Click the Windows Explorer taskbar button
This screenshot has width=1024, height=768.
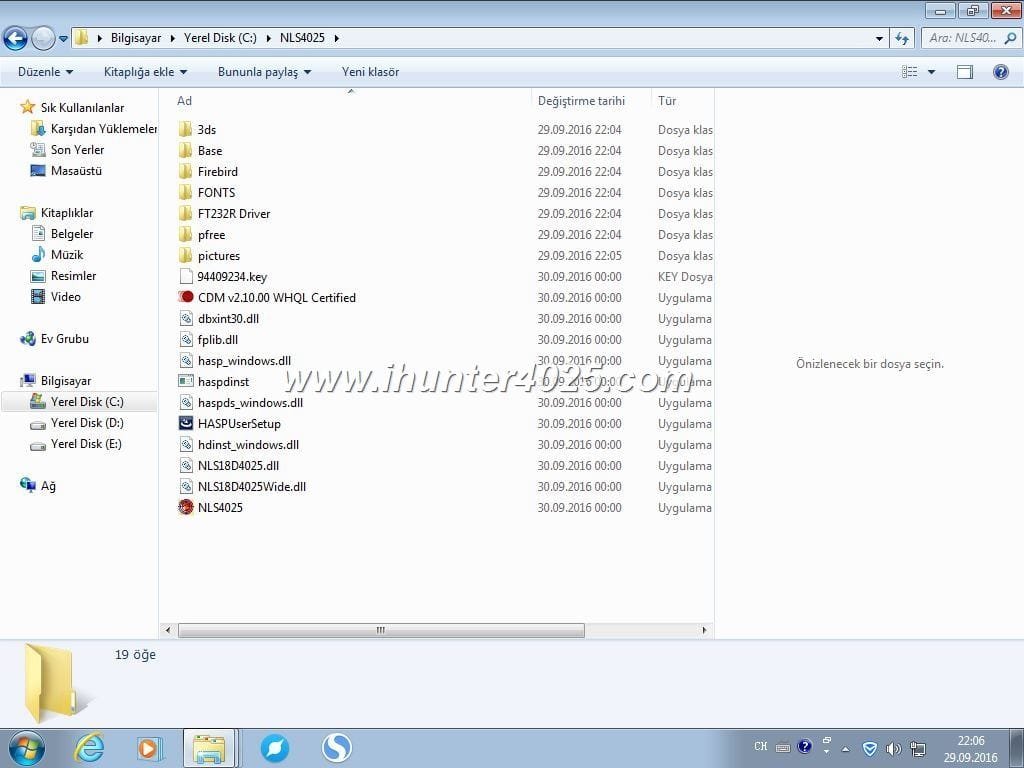(x=210, y=748)
